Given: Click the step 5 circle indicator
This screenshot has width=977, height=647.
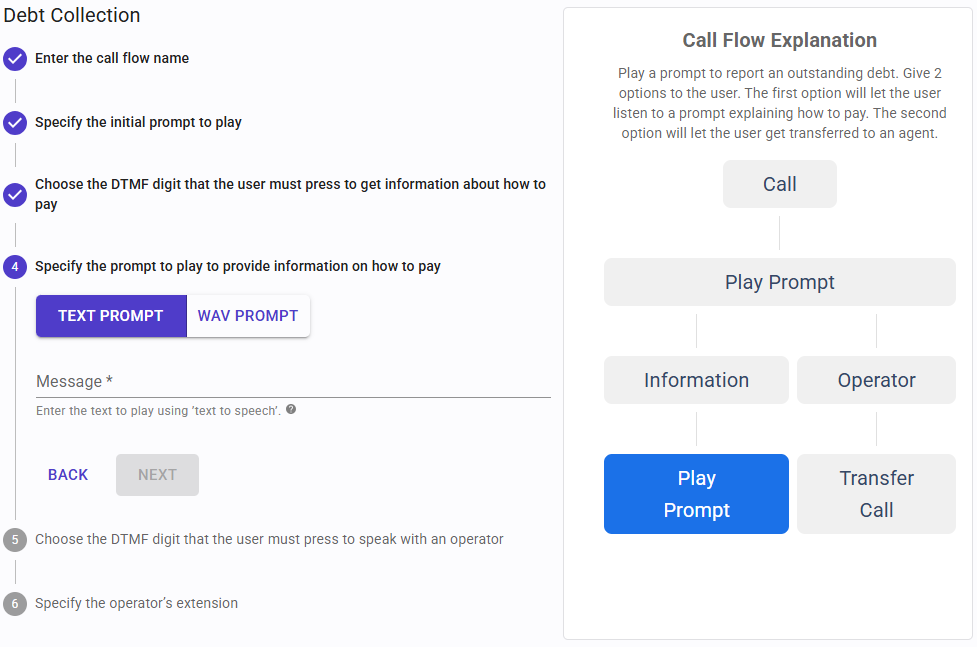Looking at the screenshot, I should tap(14, 540).
